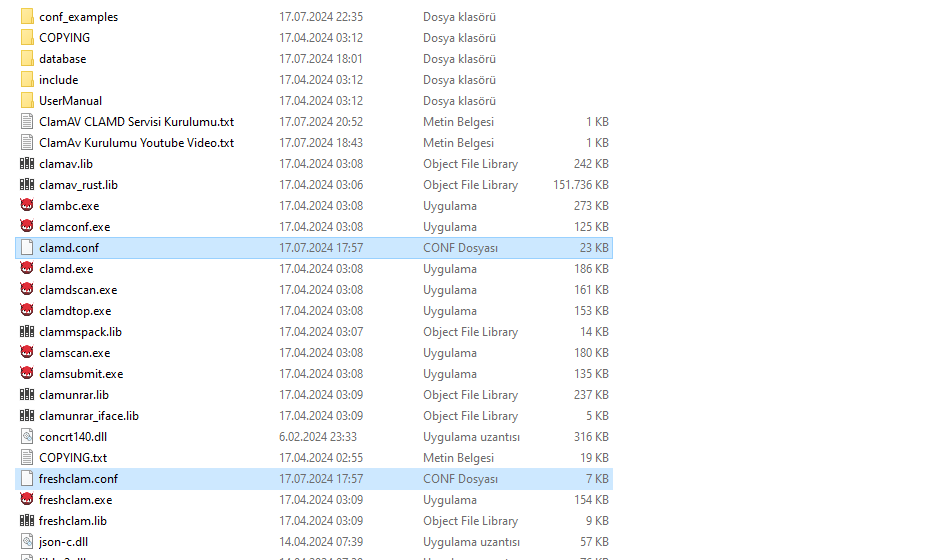
Task: Click the file name clamconf.exe
Action: (74, 227)
